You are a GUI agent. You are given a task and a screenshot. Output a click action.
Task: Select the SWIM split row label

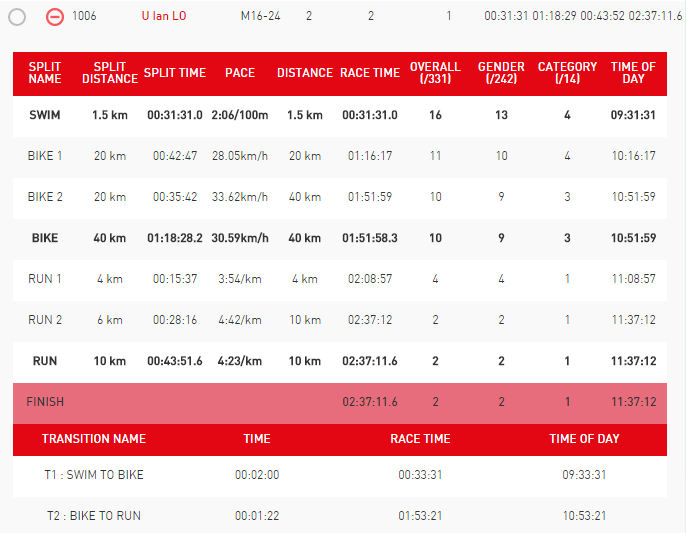coord(45,115)
